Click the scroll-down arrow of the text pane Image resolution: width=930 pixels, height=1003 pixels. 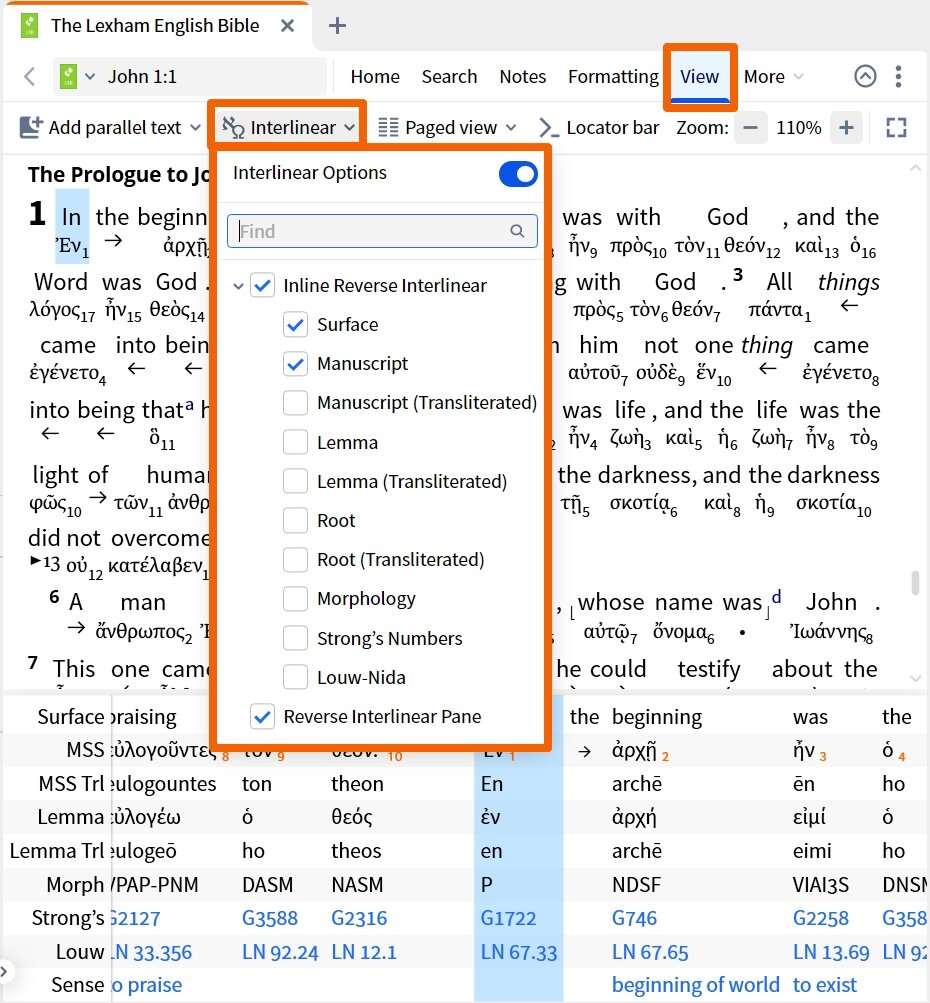tap(915, 678)
